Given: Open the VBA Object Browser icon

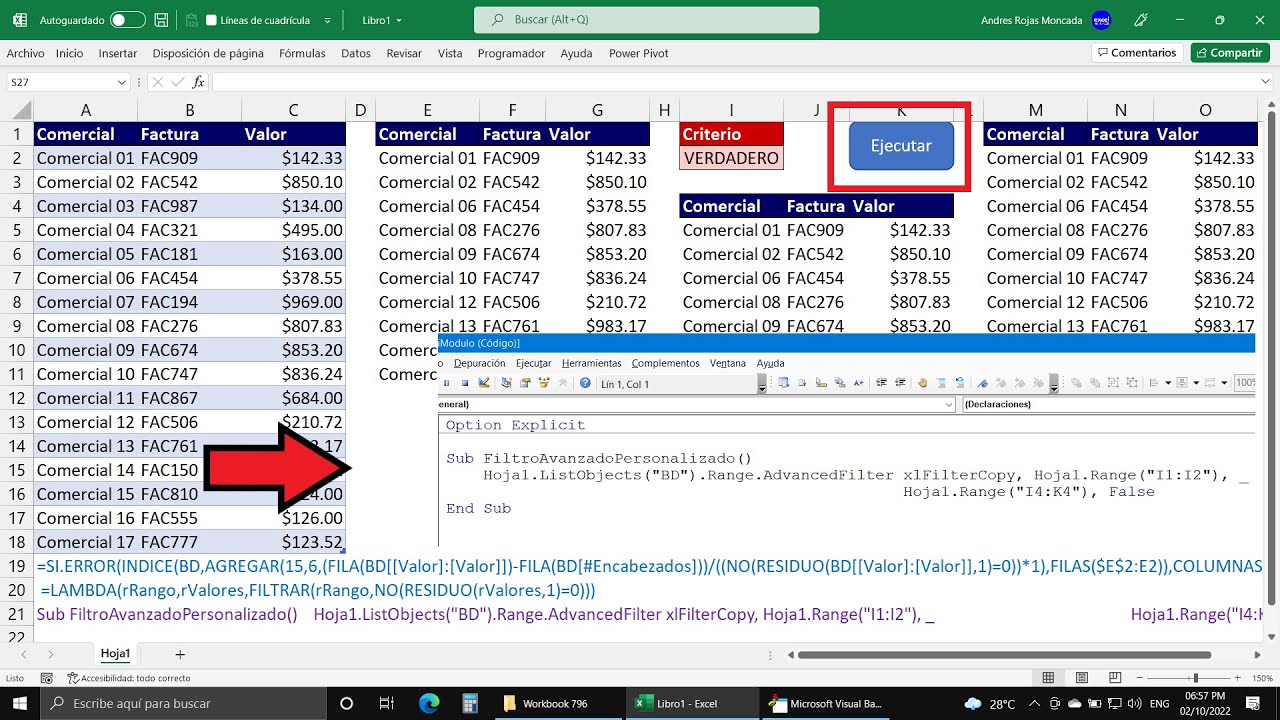Looking at the screenshot, I should [544, 384].
